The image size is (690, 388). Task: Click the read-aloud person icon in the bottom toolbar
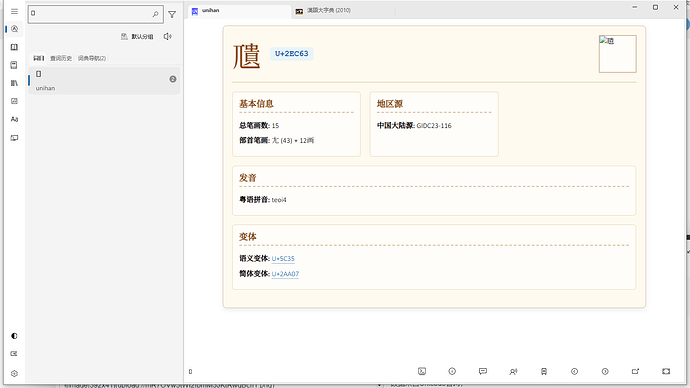tap(513, 371)
